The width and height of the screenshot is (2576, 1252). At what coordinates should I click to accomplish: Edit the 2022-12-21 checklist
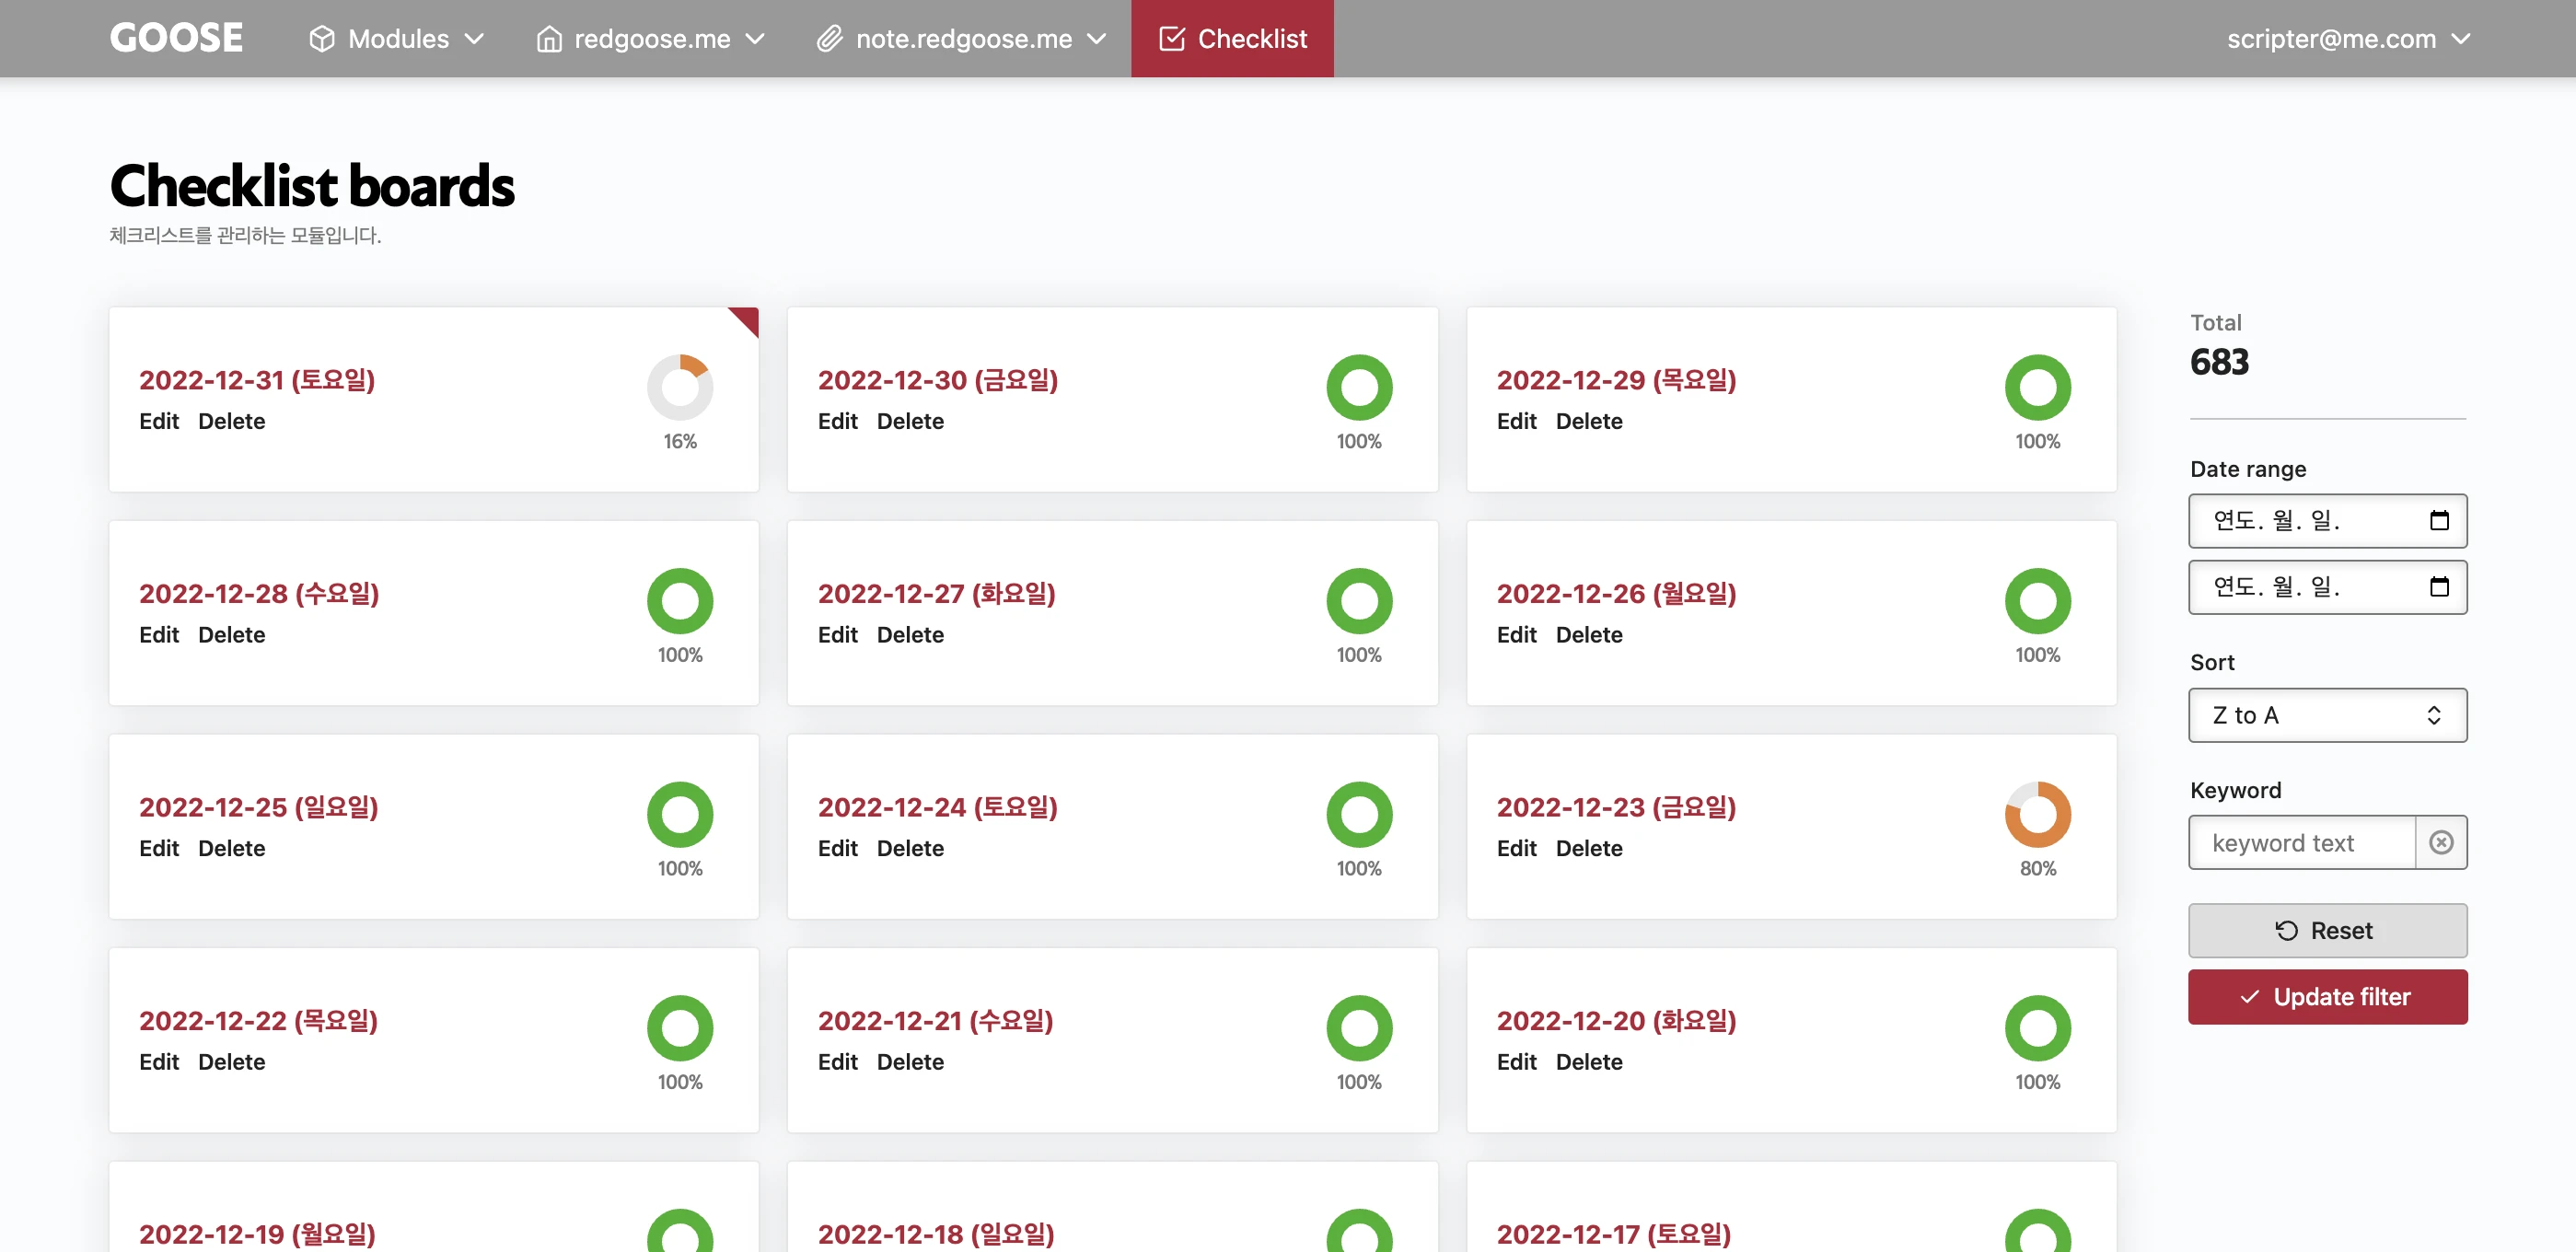point(838,1061)
